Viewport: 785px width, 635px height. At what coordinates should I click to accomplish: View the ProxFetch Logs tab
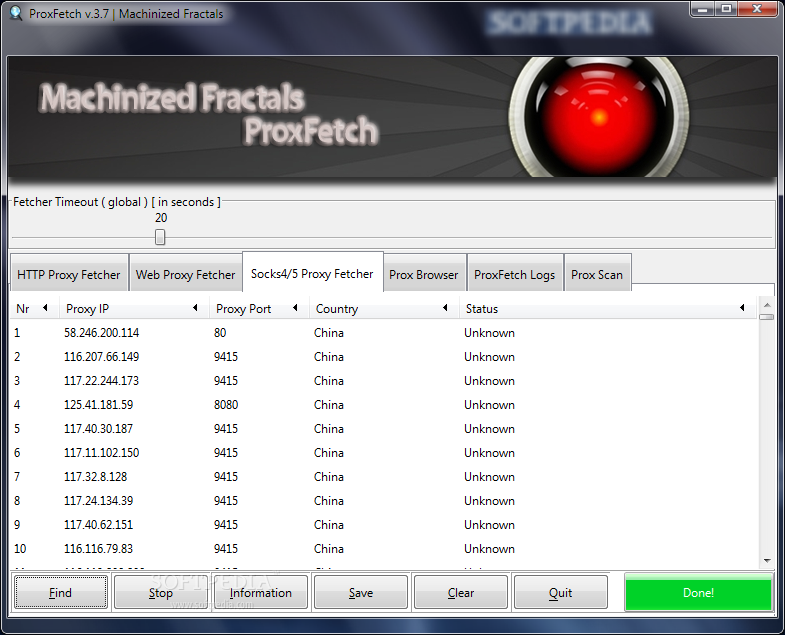[x=514, y=274]
